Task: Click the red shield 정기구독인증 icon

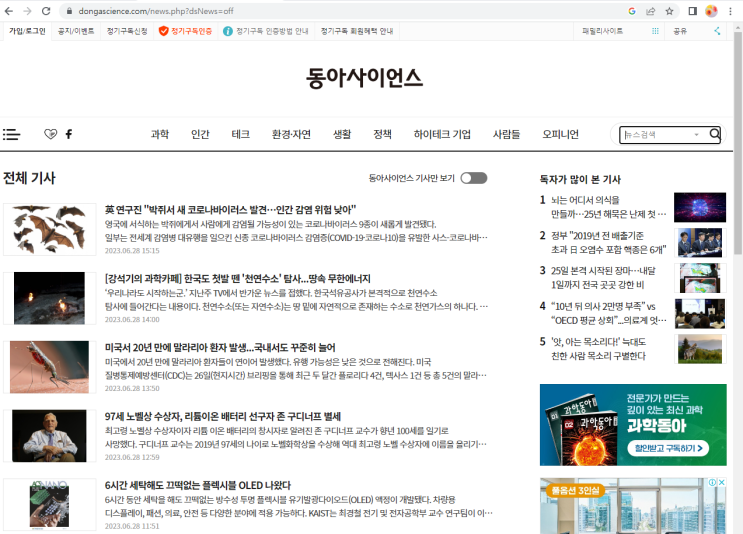Action: tap(163, 31)
